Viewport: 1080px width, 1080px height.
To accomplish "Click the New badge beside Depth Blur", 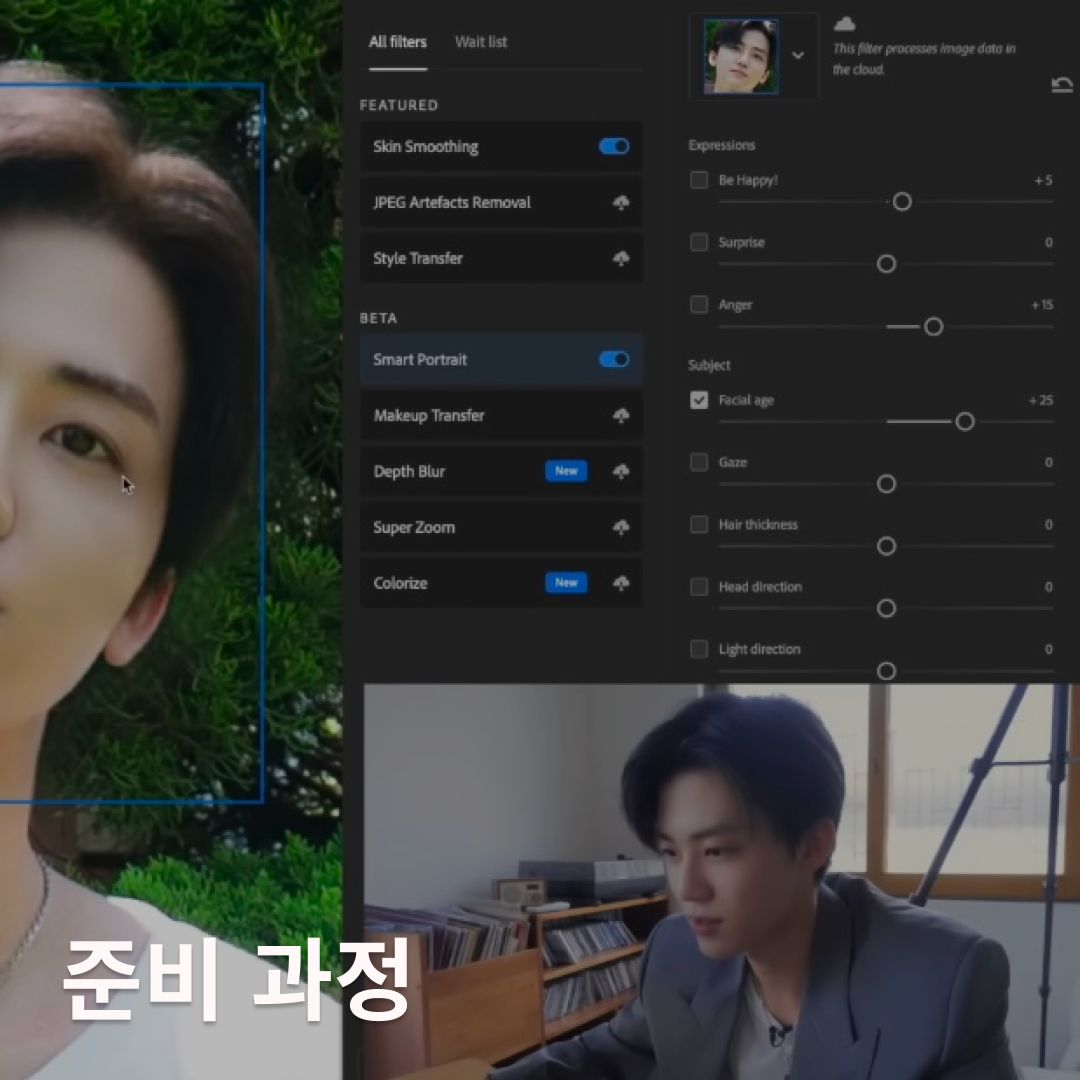I will click(566, 471).
